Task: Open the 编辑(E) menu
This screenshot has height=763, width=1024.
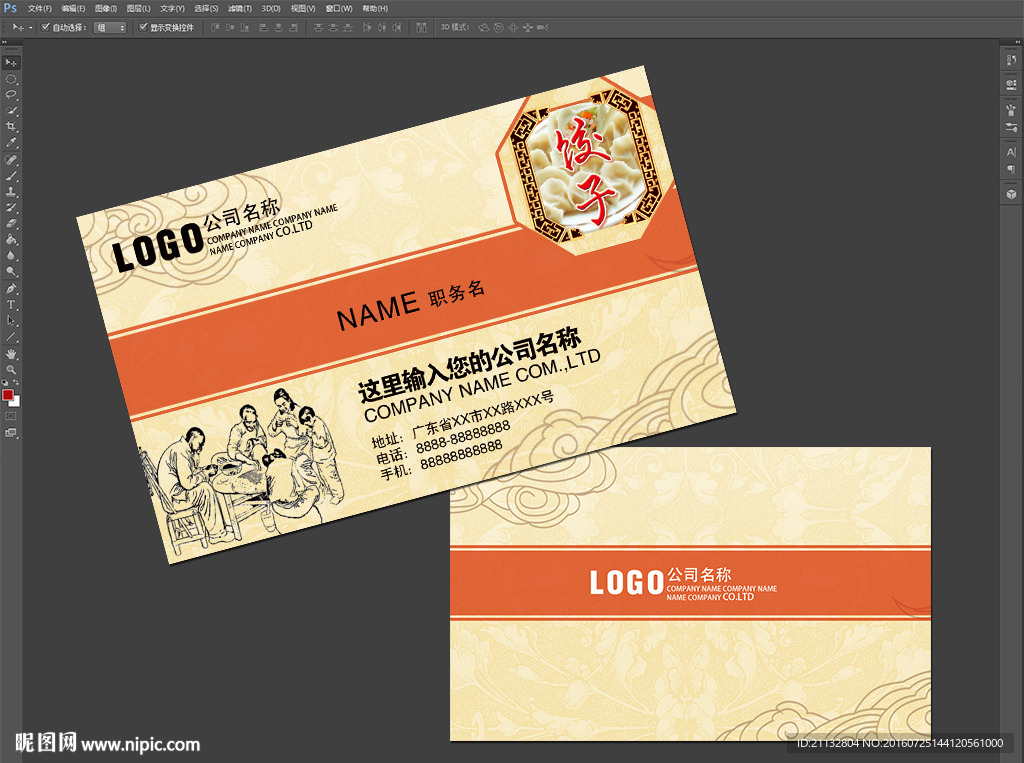Action: [x=73, y=8]
